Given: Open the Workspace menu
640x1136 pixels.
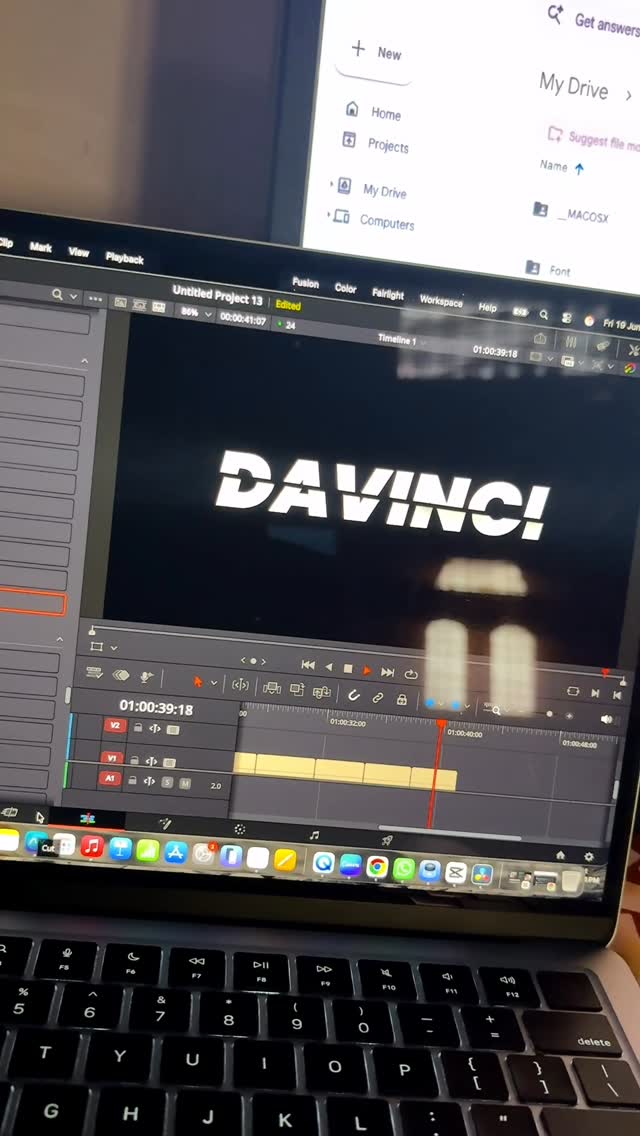Looking at the screenshot, I should coord(441,301).
